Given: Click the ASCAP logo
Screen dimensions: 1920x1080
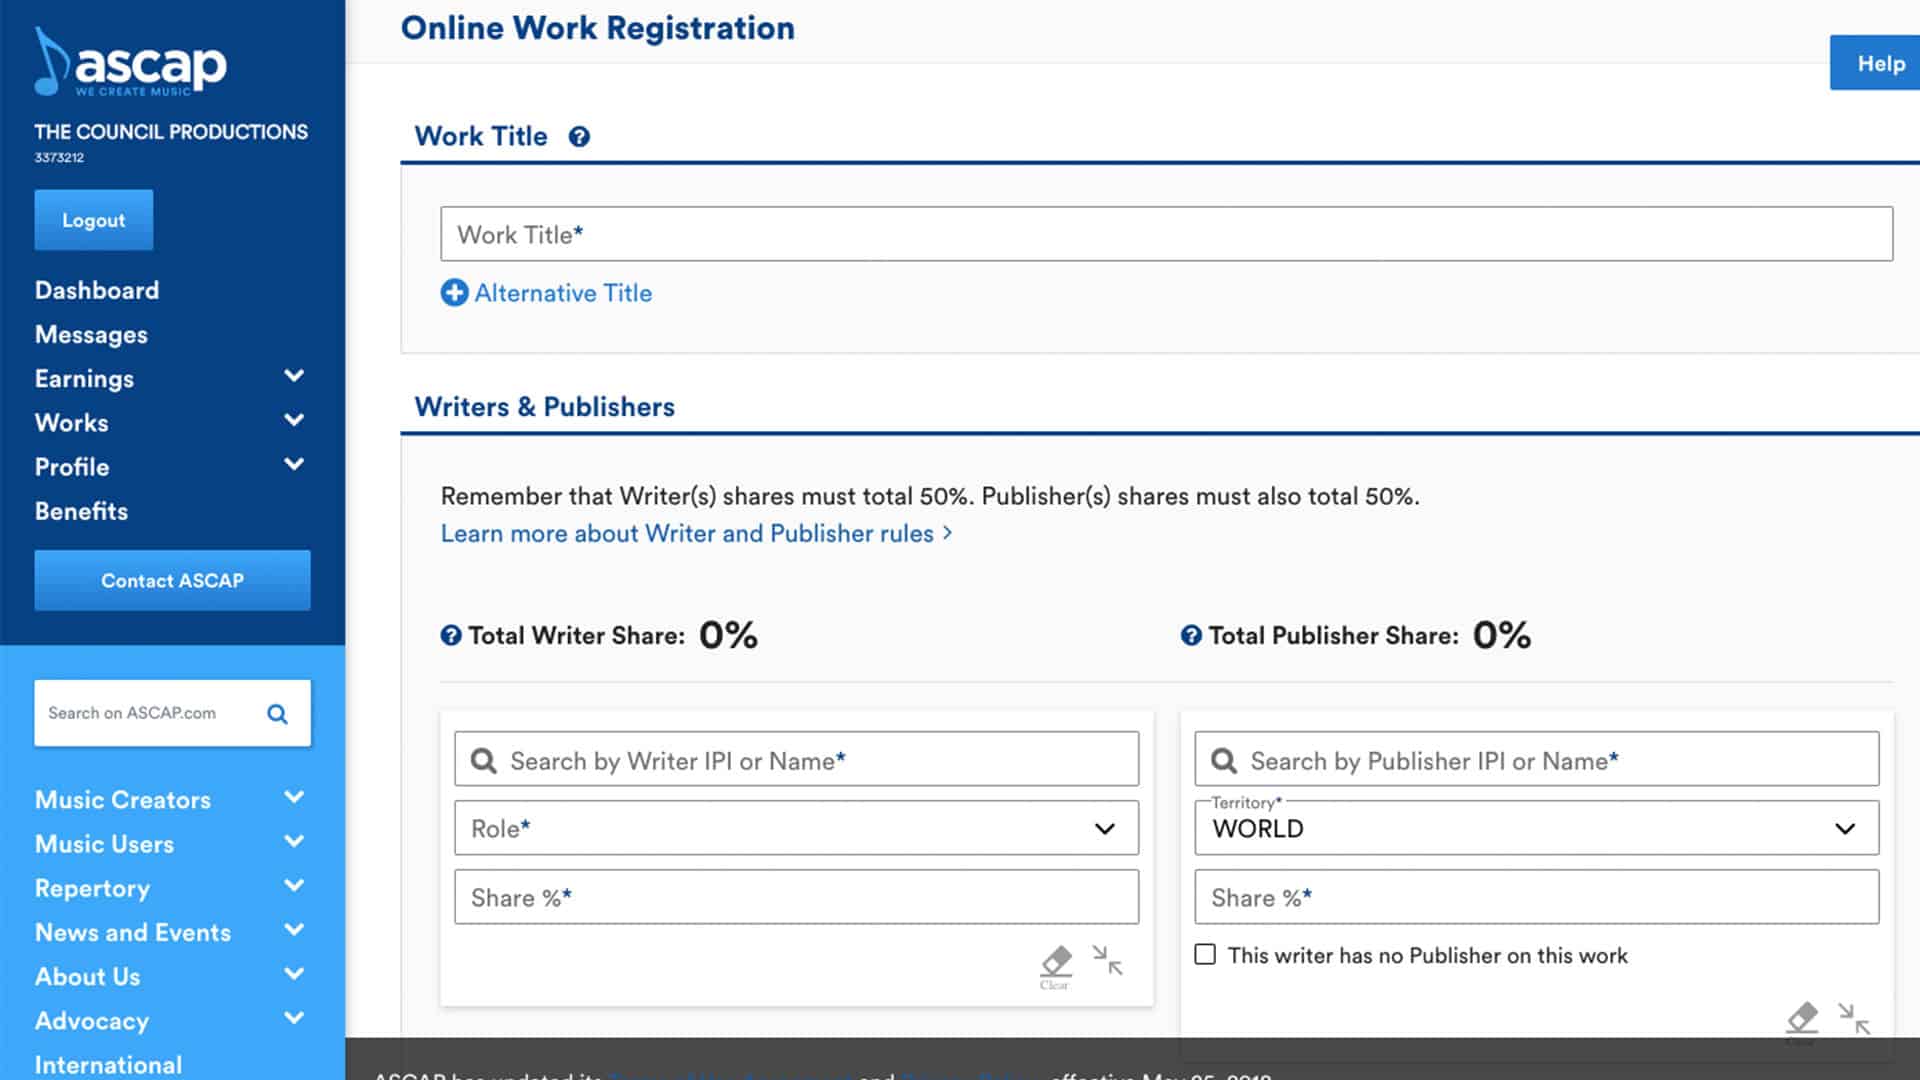Looking at the screenshot, I should [131, 63].
